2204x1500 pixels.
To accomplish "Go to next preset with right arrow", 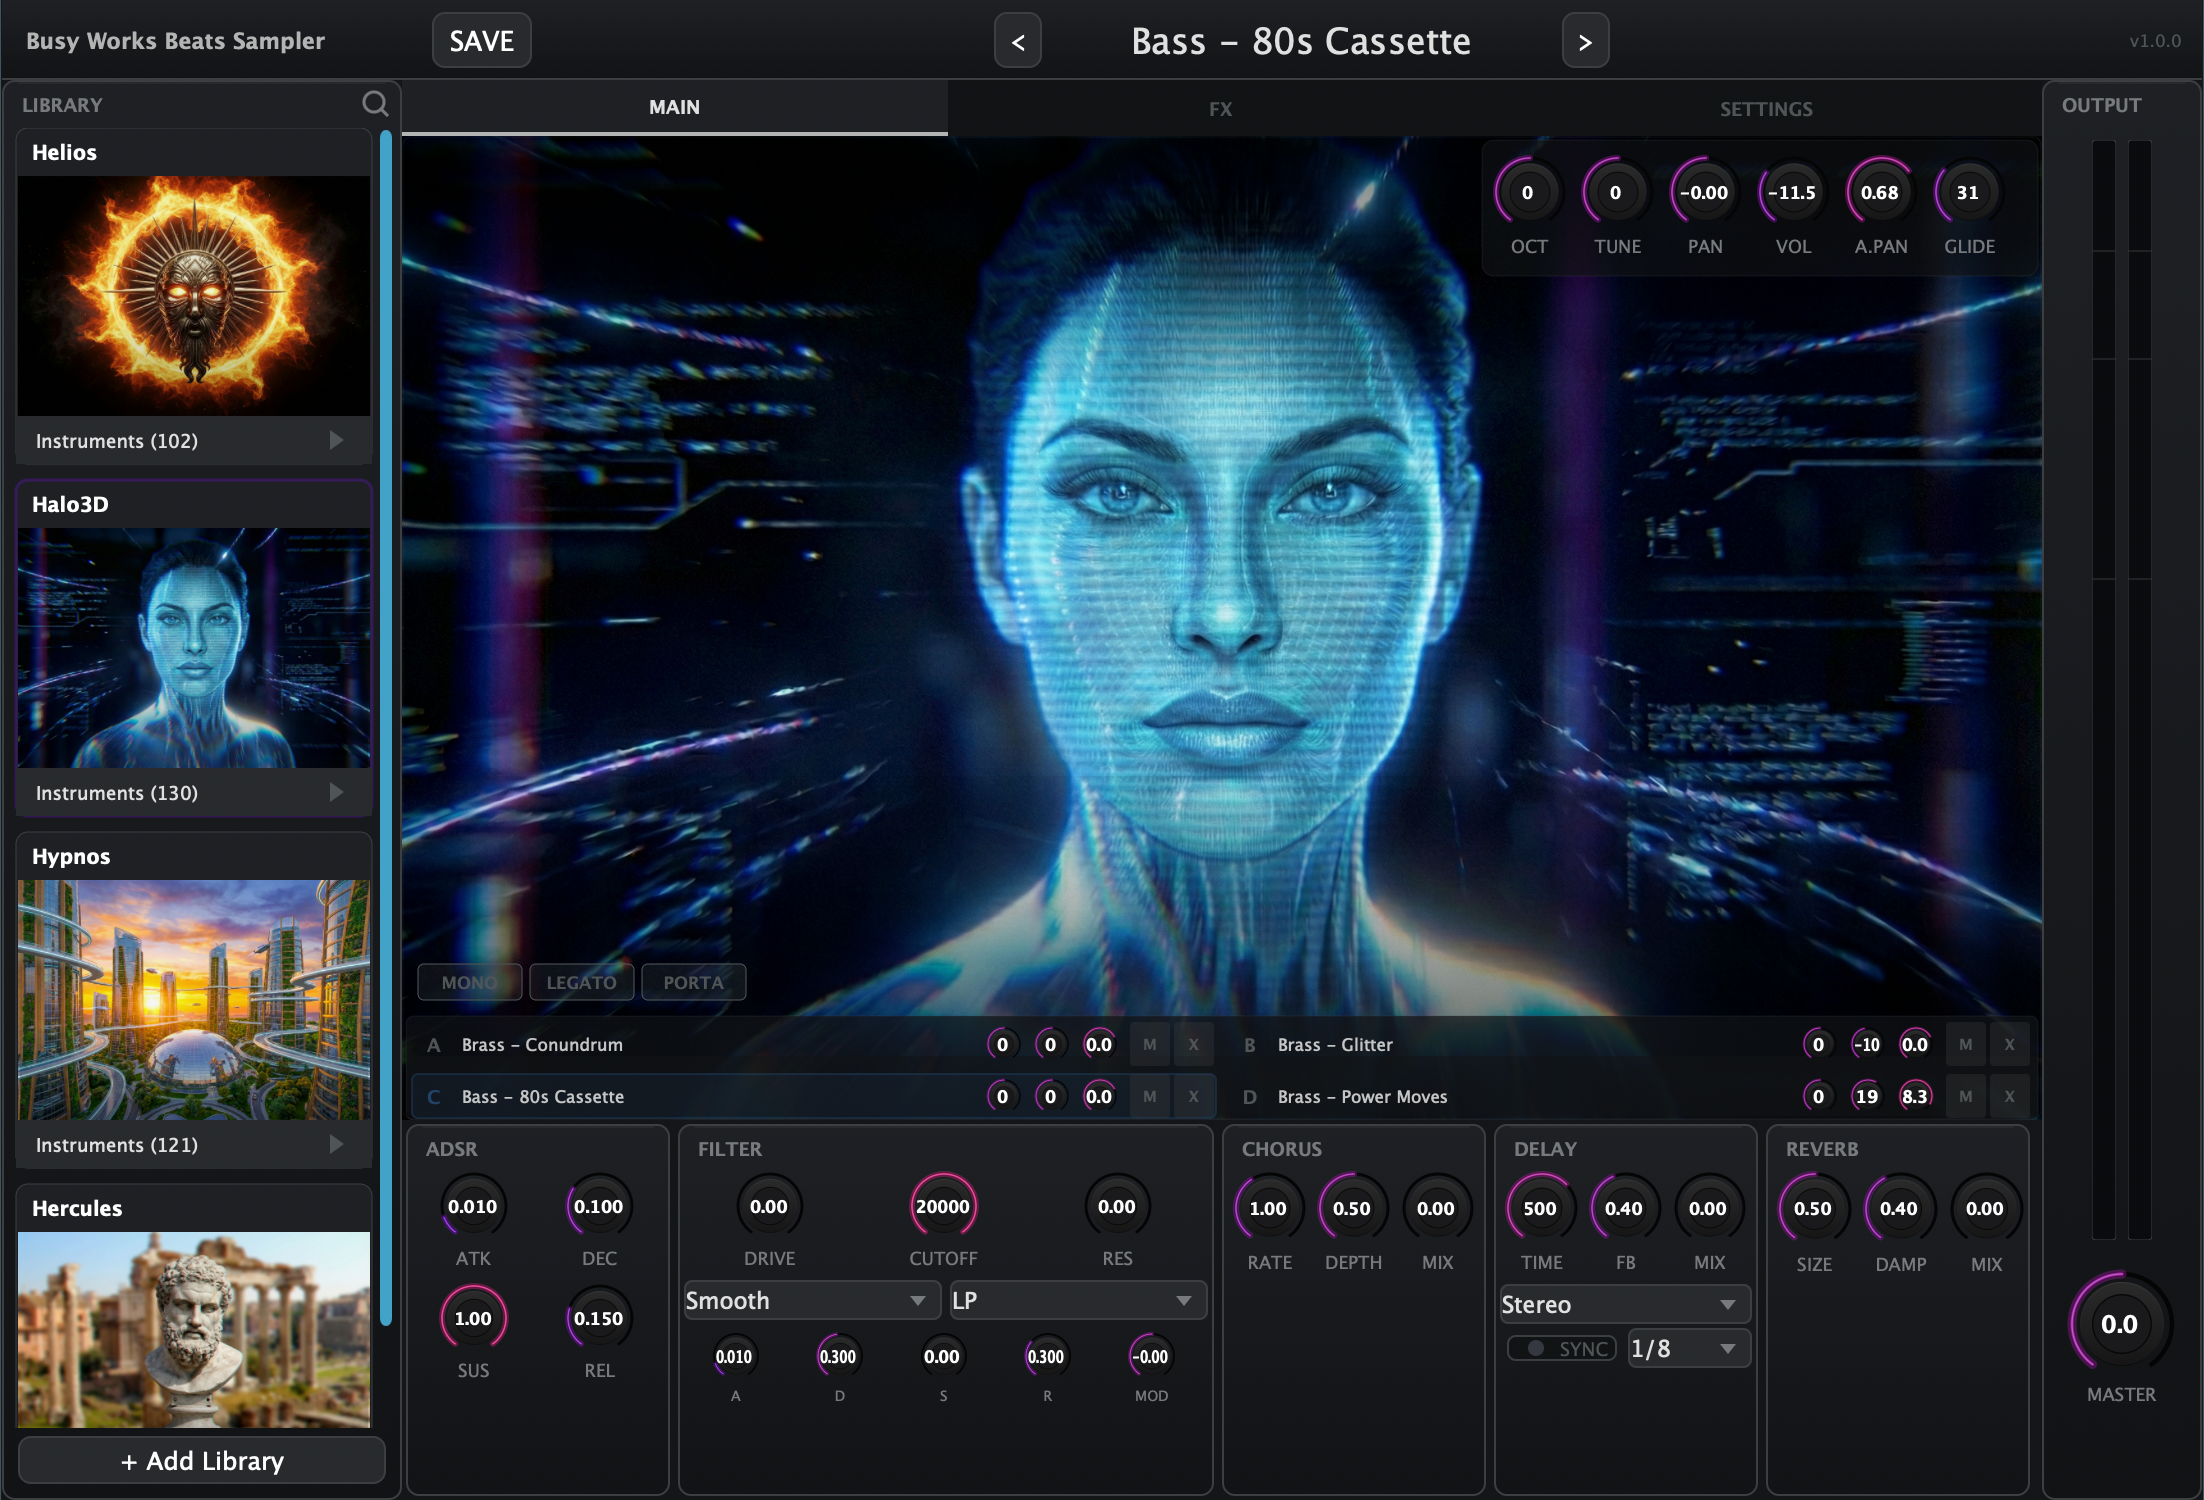I will (x=1585, y=42).
